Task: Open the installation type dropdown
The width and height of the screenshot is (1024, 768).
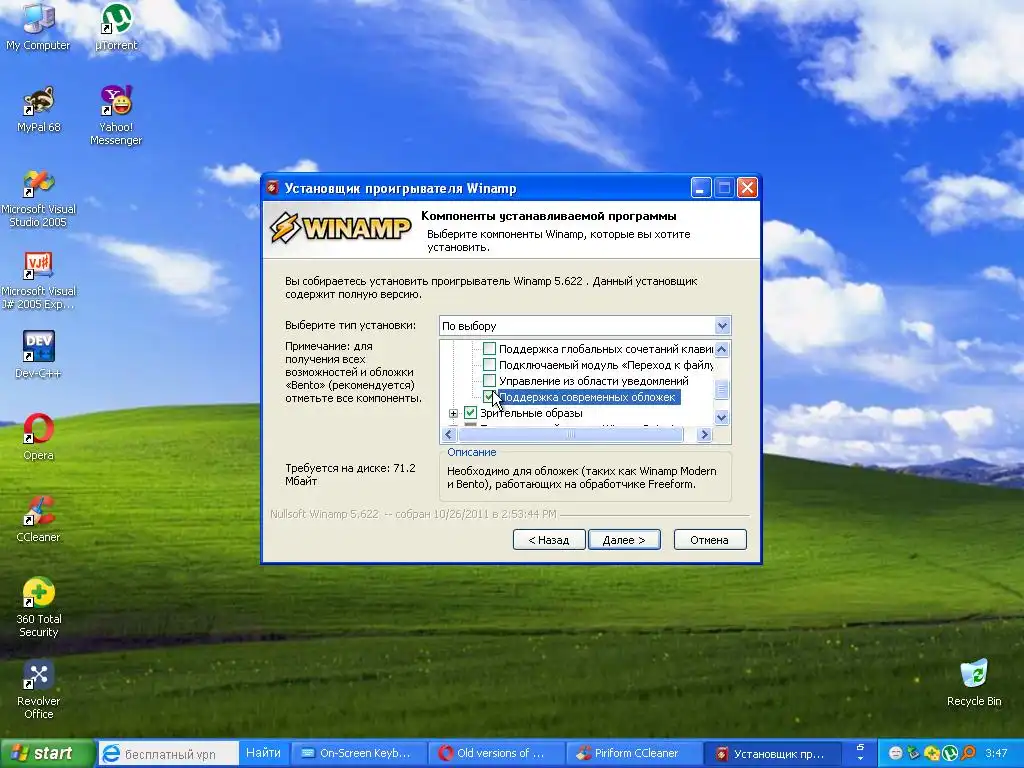Action: 722,325
